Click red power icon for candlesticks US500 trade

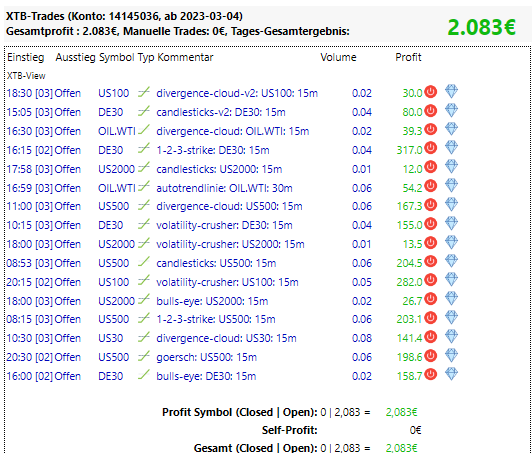[x=430, y=262]
